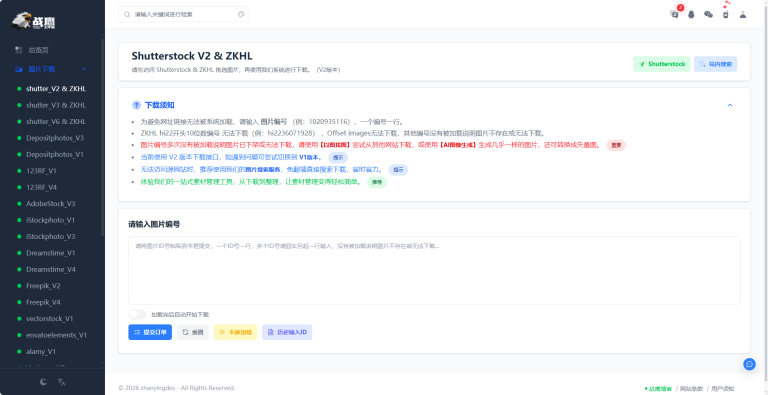
Task: Click the shortcut icon inside search box
Action: pos(241,14)
